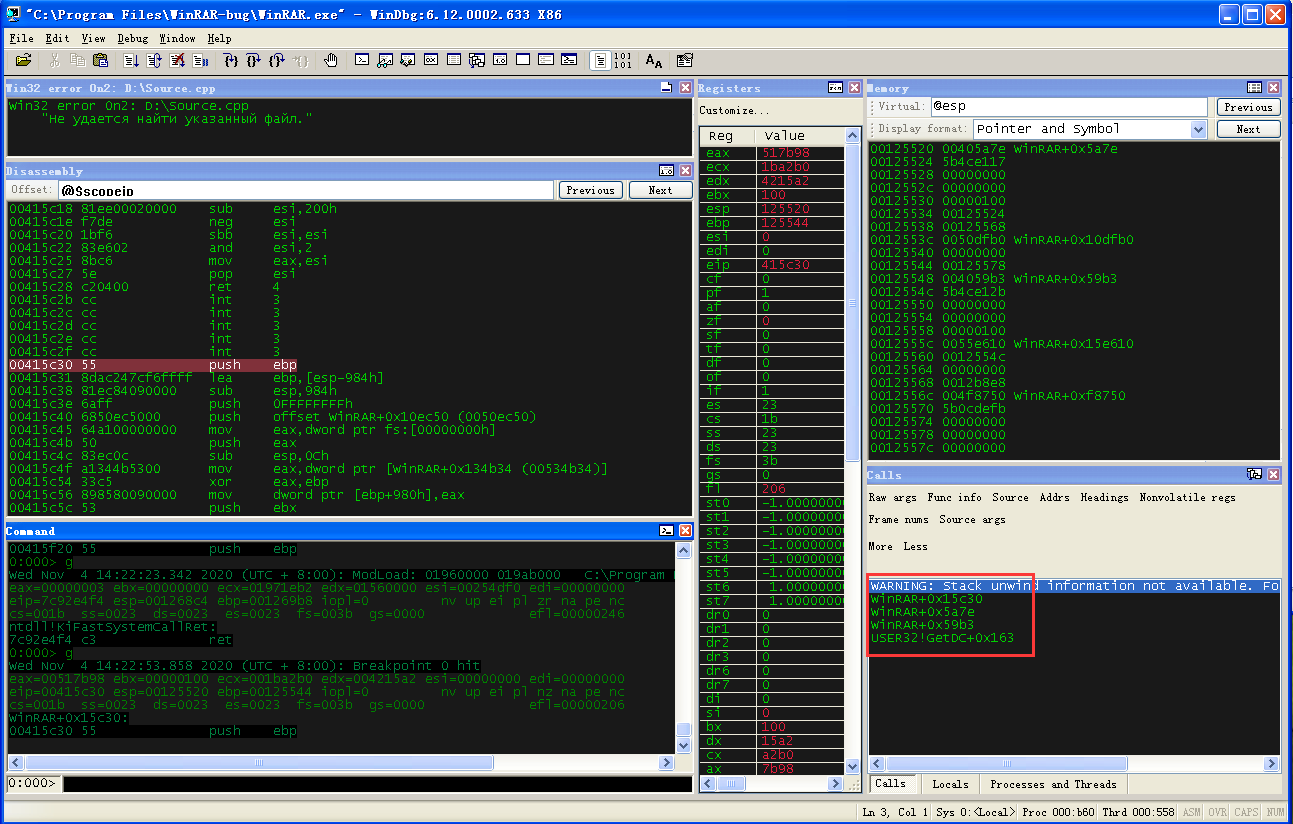
Task: Open the Registers window toolbar icon
Action: [431, 61]
